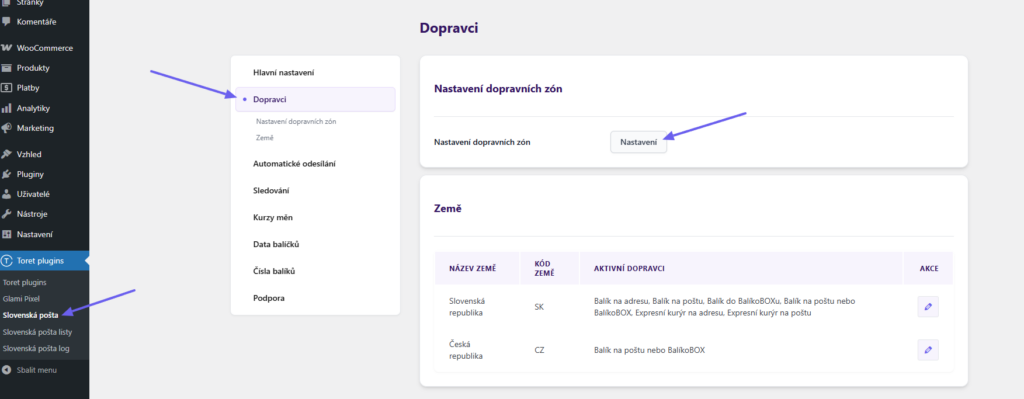The image size is (1024, 399).
Task: Open WooCommerce menu
Action: pos(44,48)
